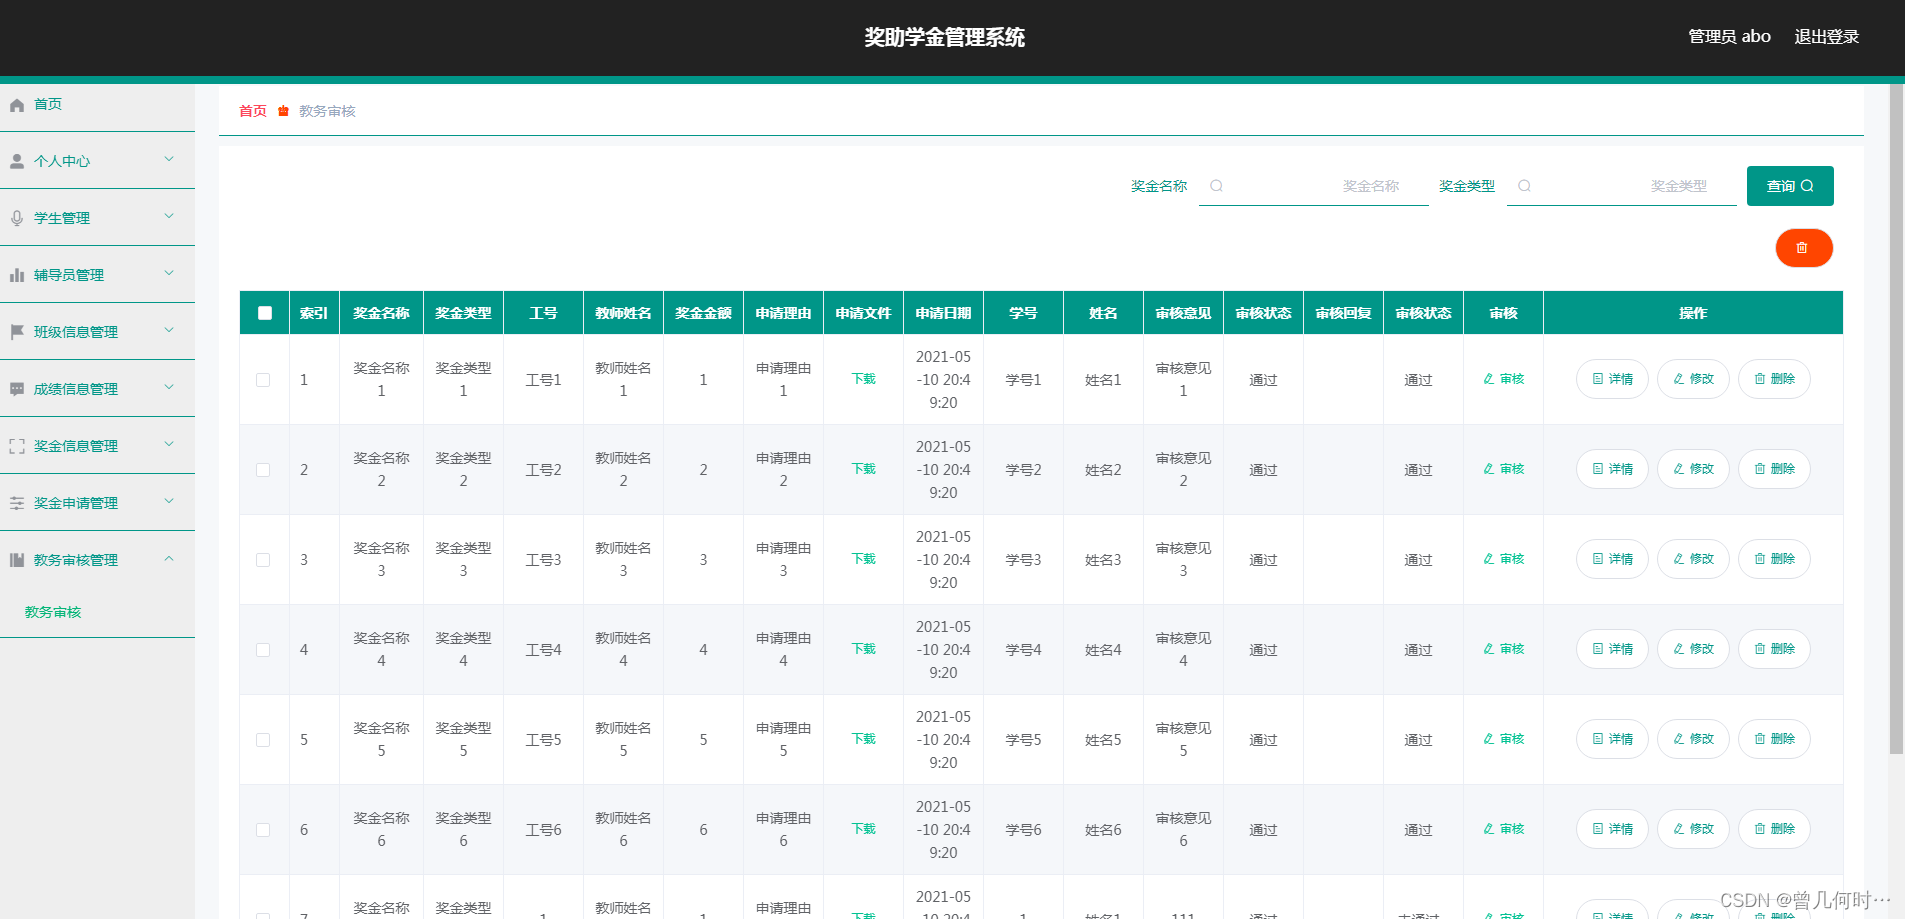This screenshot has width=1905, height=919.
Task: Click the home icon in sidebar
Action: pyautogui.click(x=17, y=105)
